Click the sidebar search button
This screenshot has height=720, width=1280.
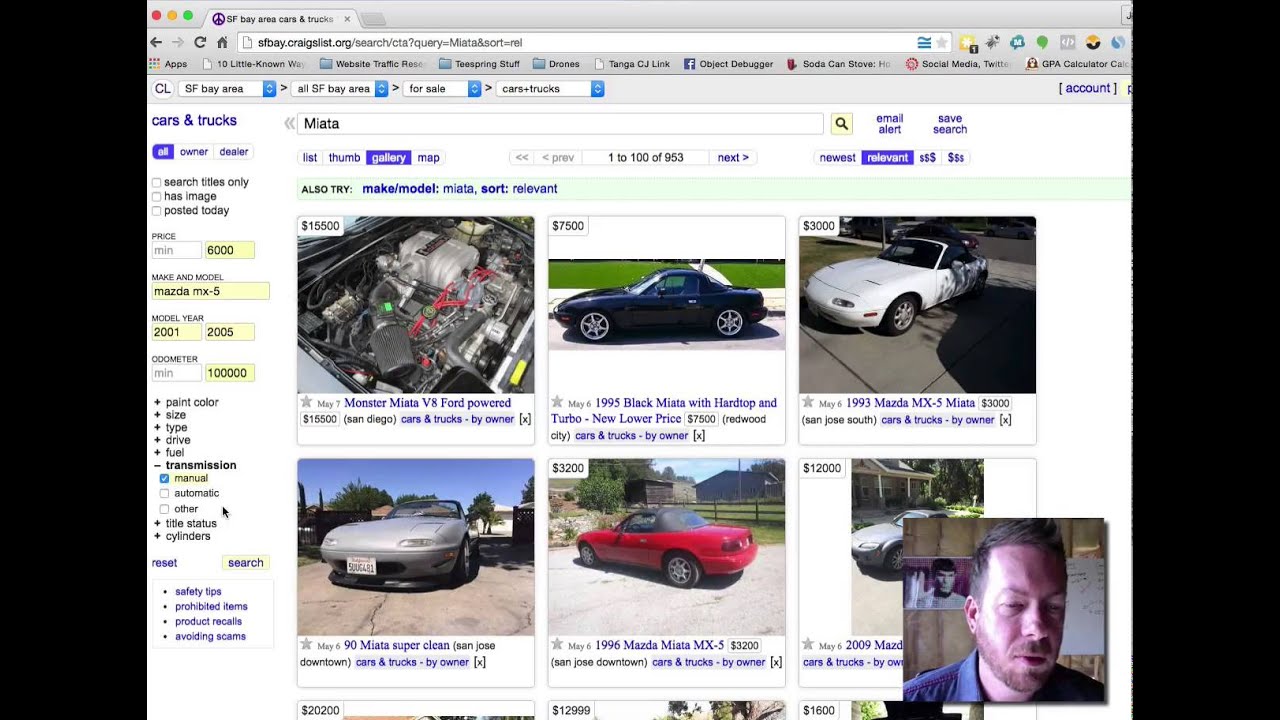245,563
